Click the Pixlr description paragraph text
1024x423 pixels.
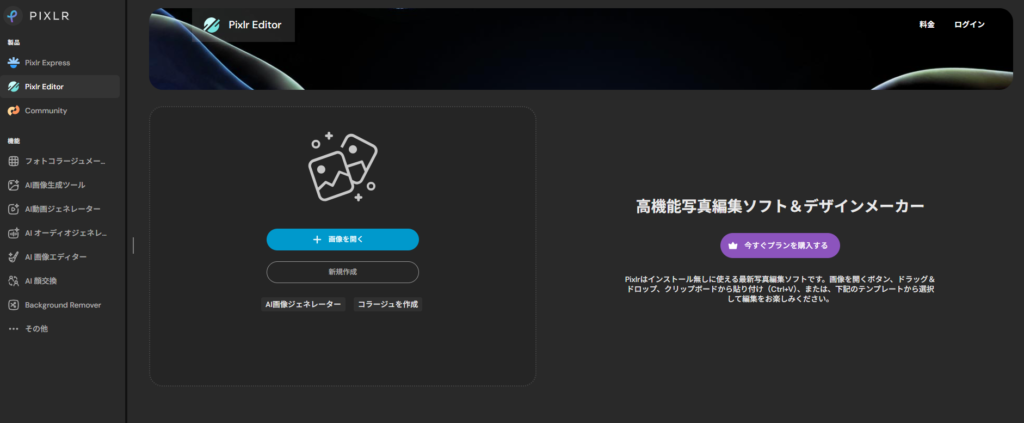780,289
